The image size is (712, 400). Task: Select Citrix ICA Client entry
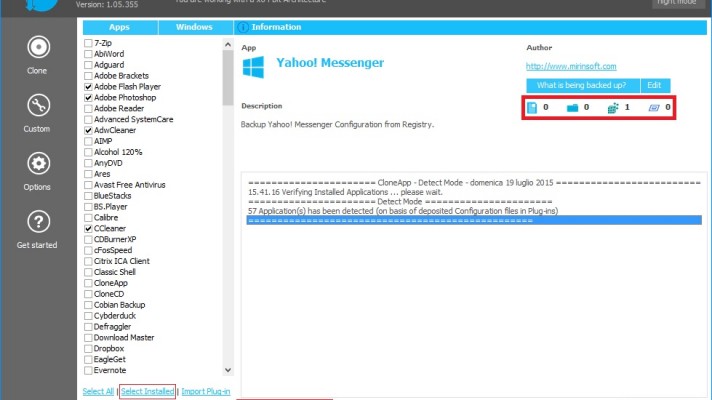coord(122,261)
